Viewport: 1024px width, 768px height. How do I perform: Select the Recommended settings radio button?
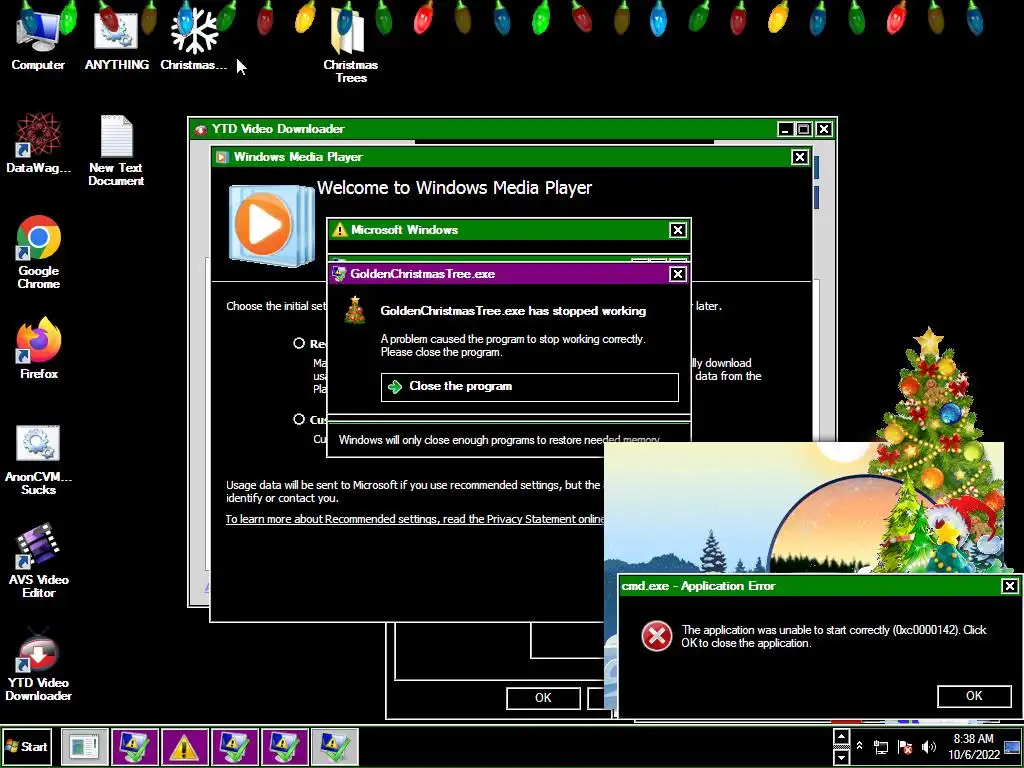tap(299, 344)
